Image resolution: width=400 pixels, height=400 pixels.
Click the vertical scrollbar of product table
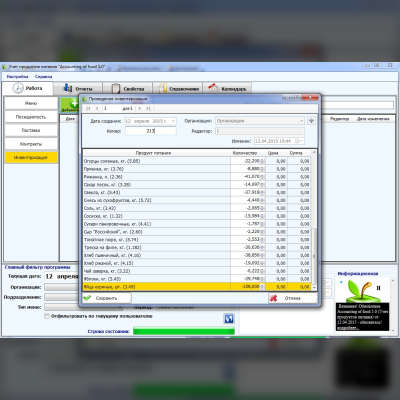[x=314, y=220]
